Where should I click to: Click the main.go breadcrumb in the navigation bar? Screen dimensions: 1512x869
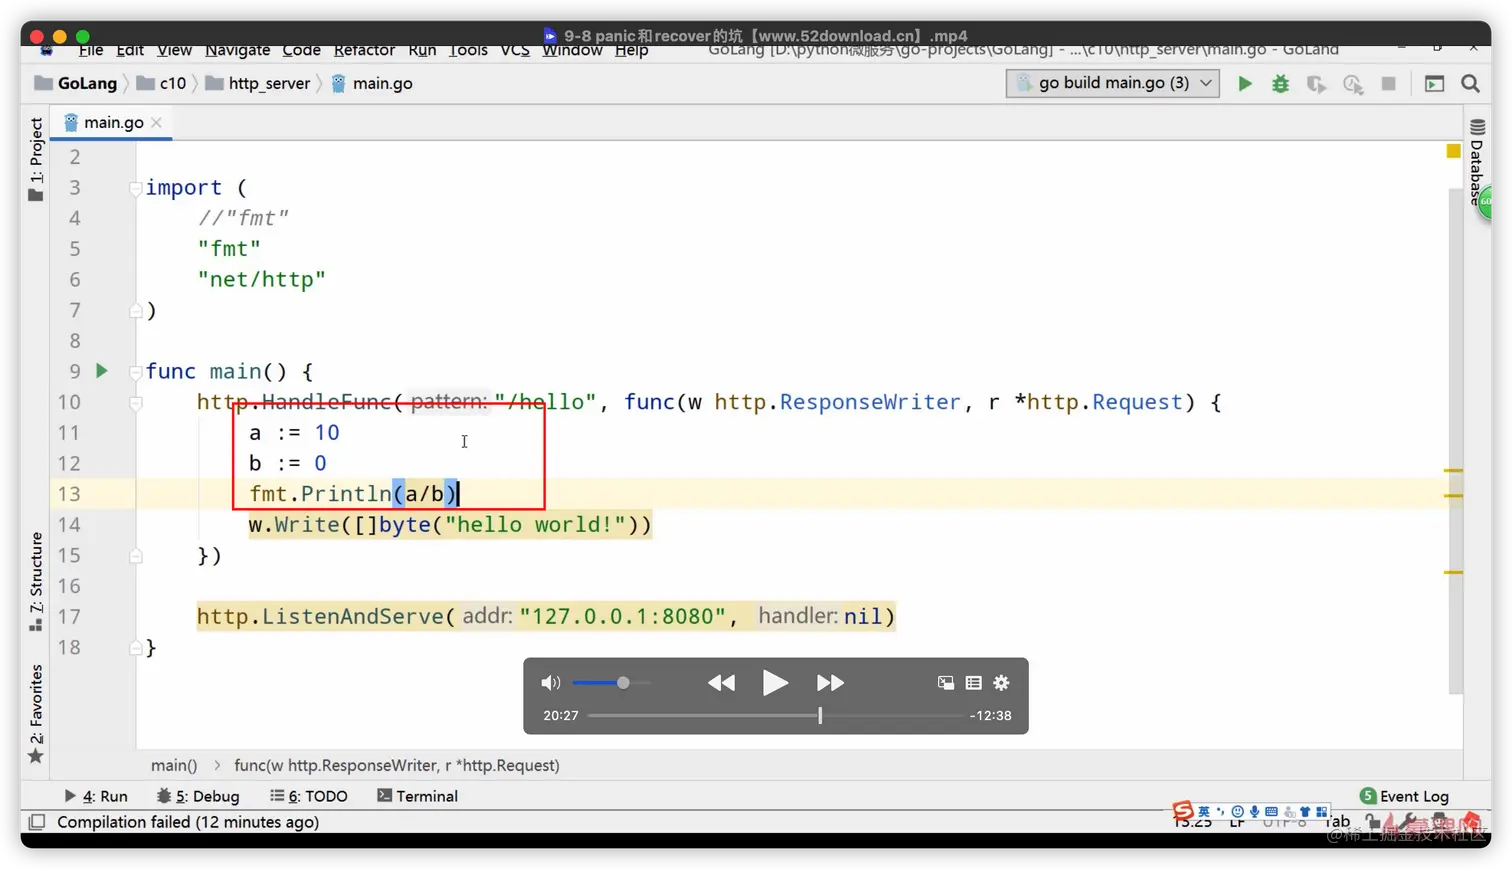pyautogui.click(x=372, y=83)
